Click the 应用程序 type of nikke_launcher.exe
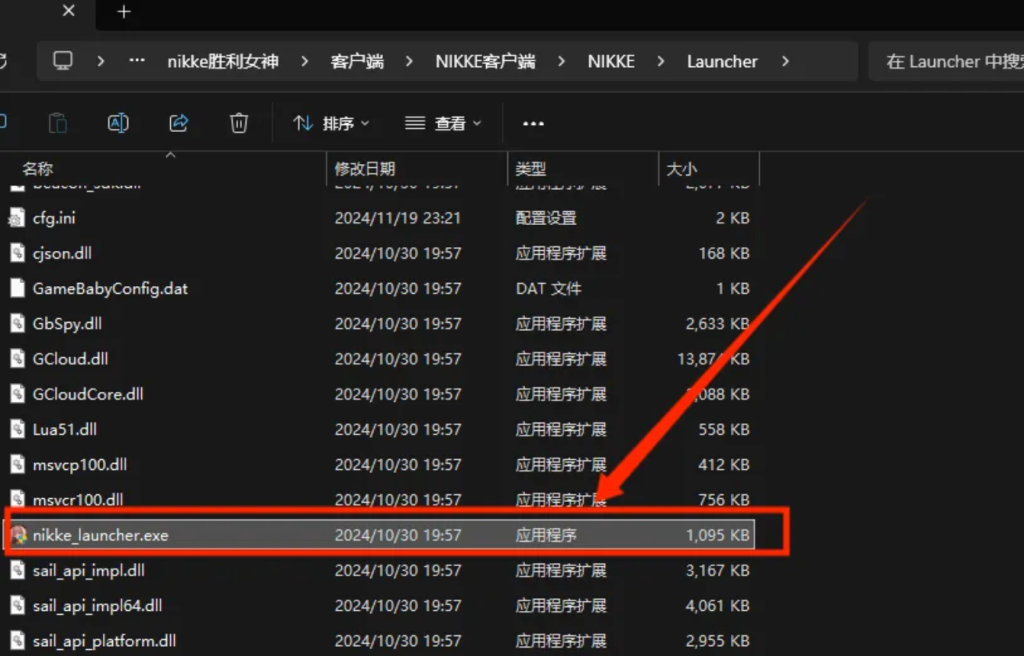Screen dimensions: 1024x656 tap(545, 536)
